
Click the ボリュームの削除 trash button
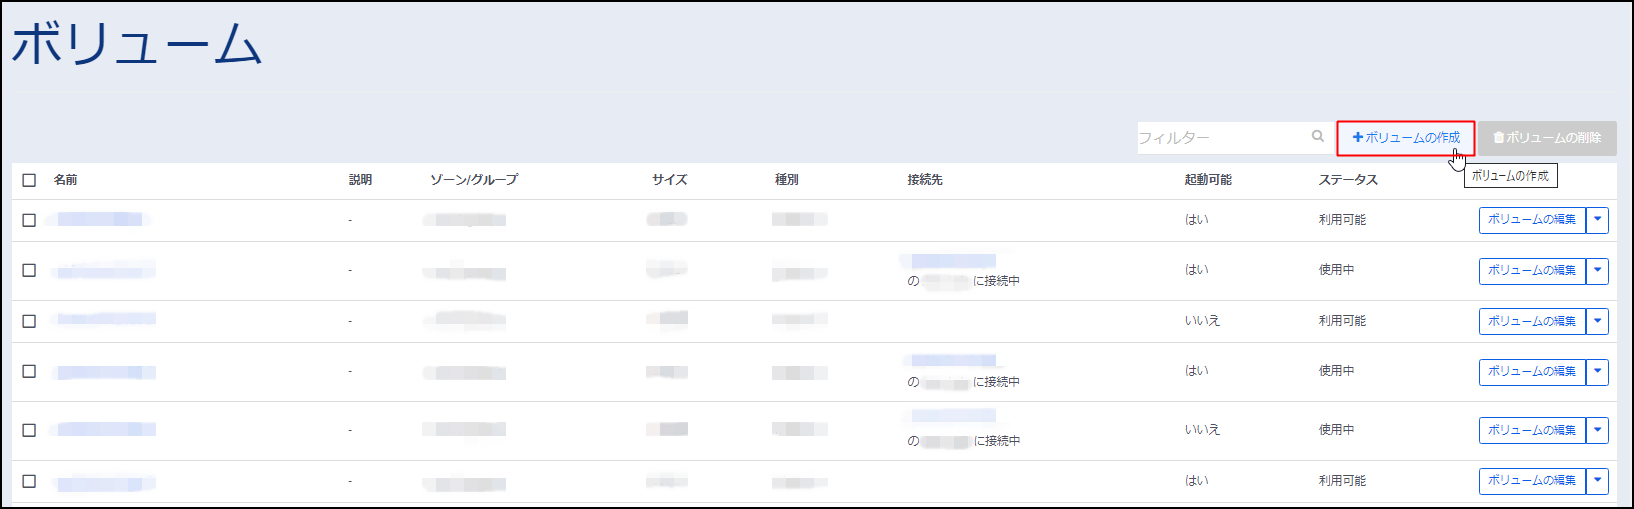[x=1547, y=138]
